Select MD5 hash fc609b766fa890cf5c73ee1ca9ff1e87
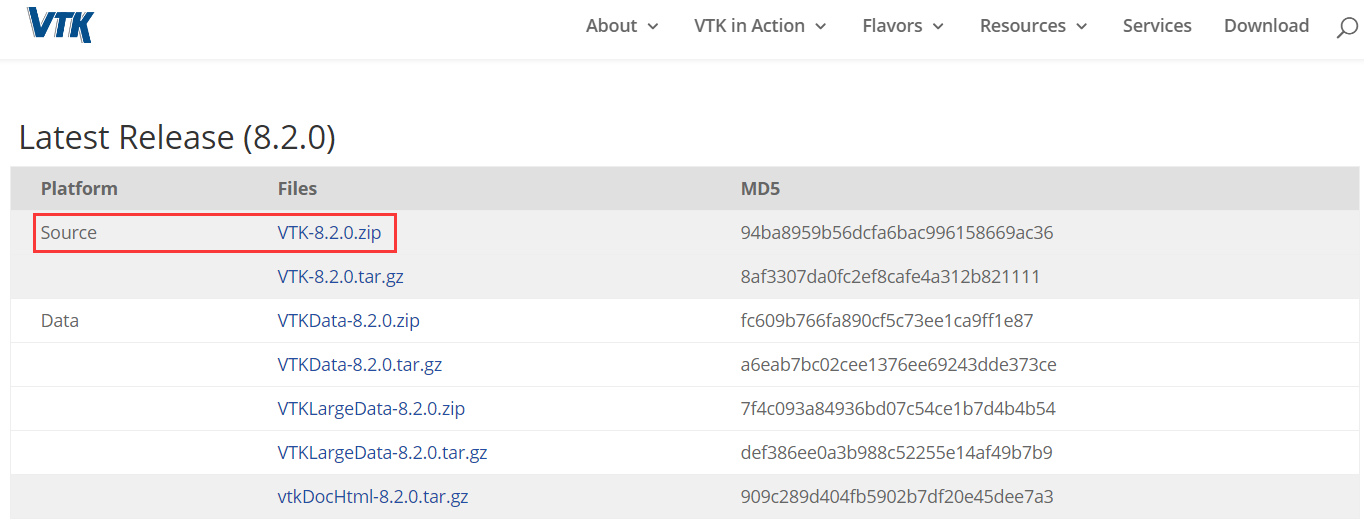The height and width of the screenshot is (522, 1364). click(x=887, y=321)
